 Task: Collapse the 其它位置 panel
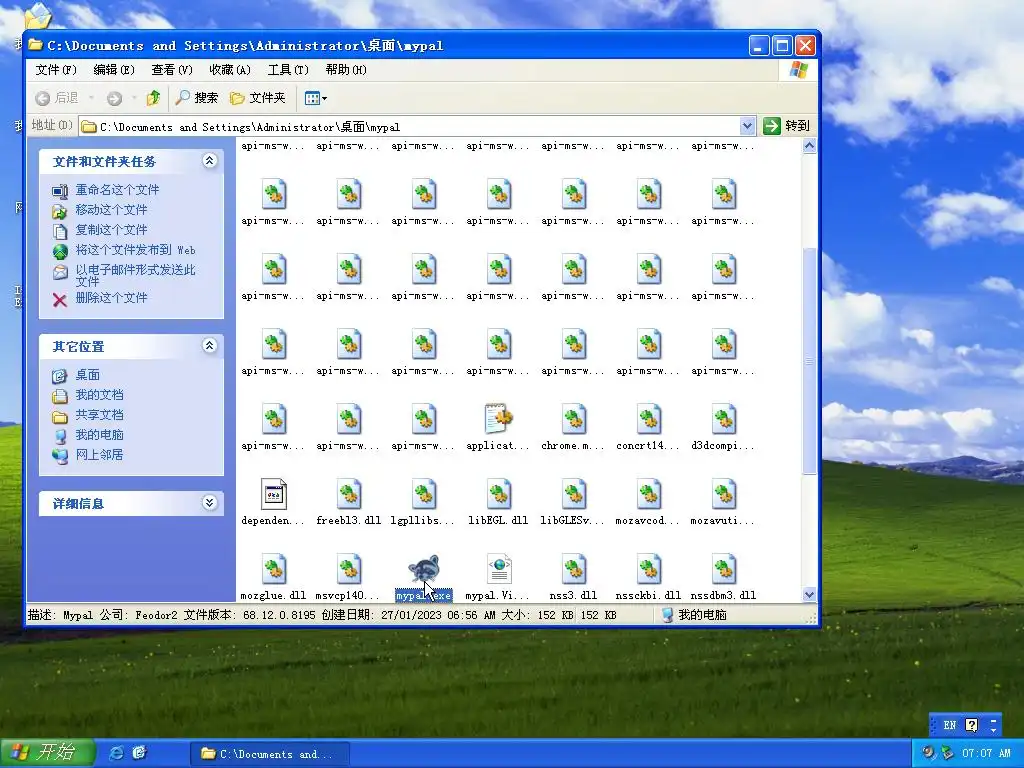click(x=210, y=345)
